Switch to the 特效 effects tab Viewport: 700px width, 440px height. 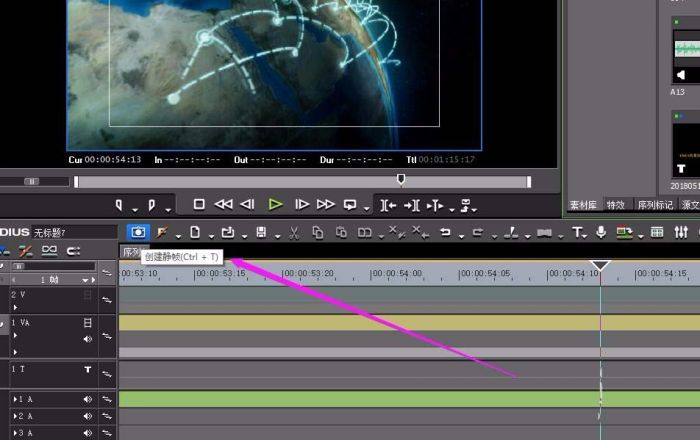[615, 205]
